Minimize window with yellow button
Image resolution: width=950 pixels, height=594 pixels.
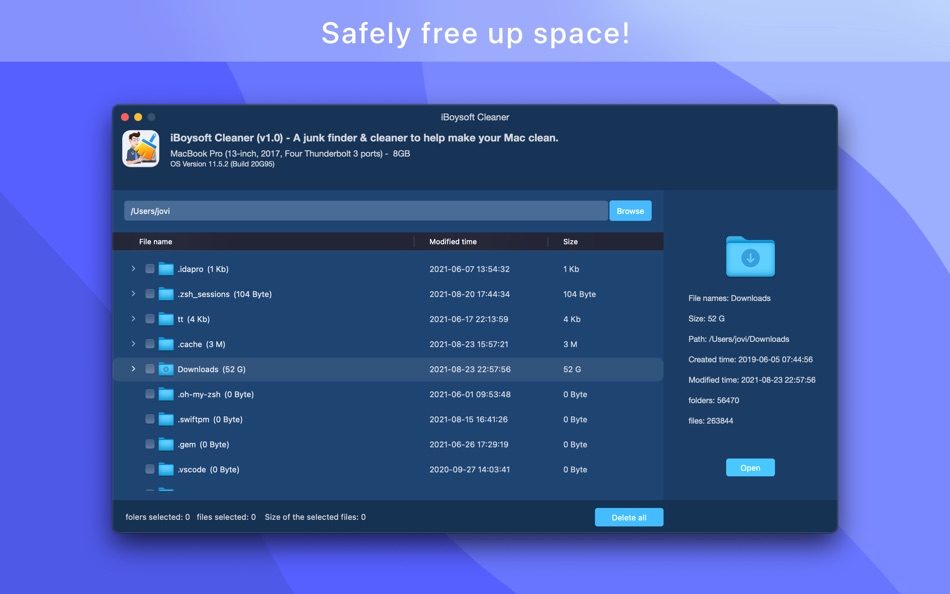(138, 117)
